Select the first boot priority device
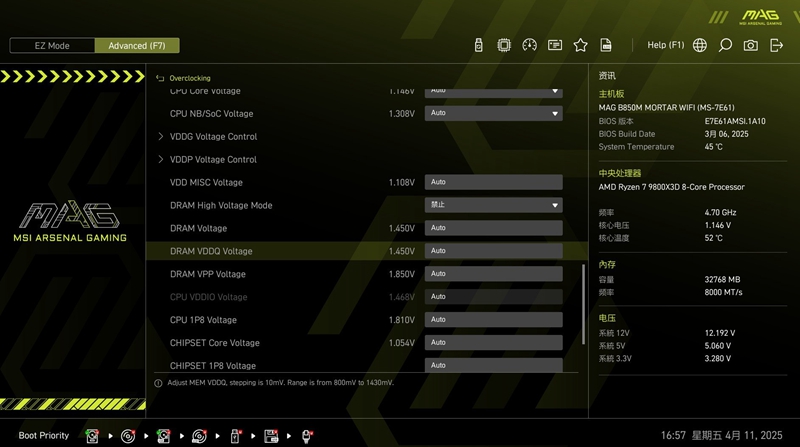 [92, 436]
